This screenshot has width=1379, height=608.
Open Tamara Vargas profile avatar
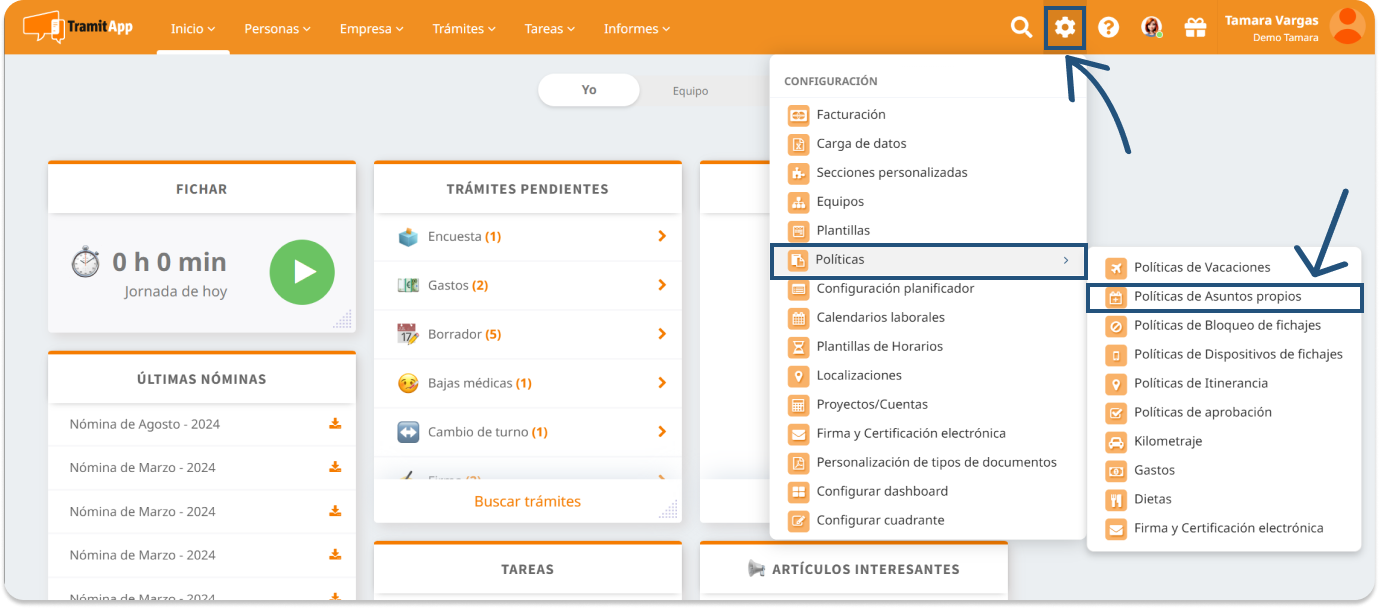pyautogui.click(x=1347, y=27)
